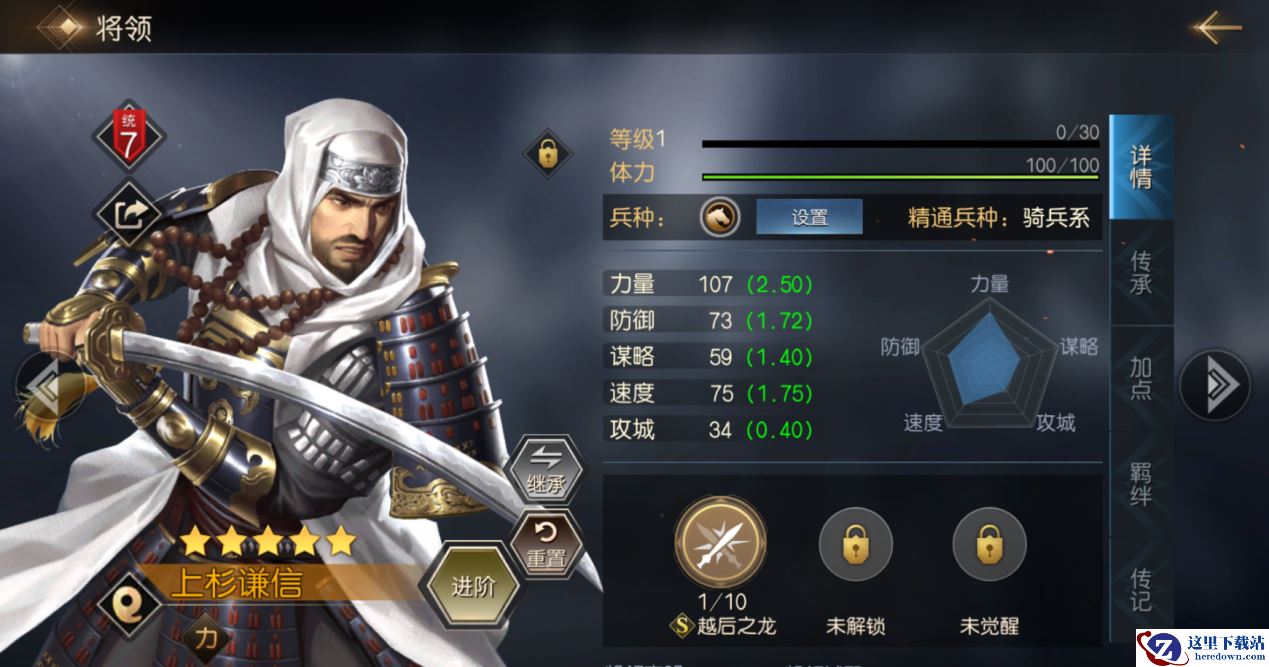The height and width of the screenshot is (667, 1269).
Task: Tap the red 统 7 command badge
Action: click(127, 136)
